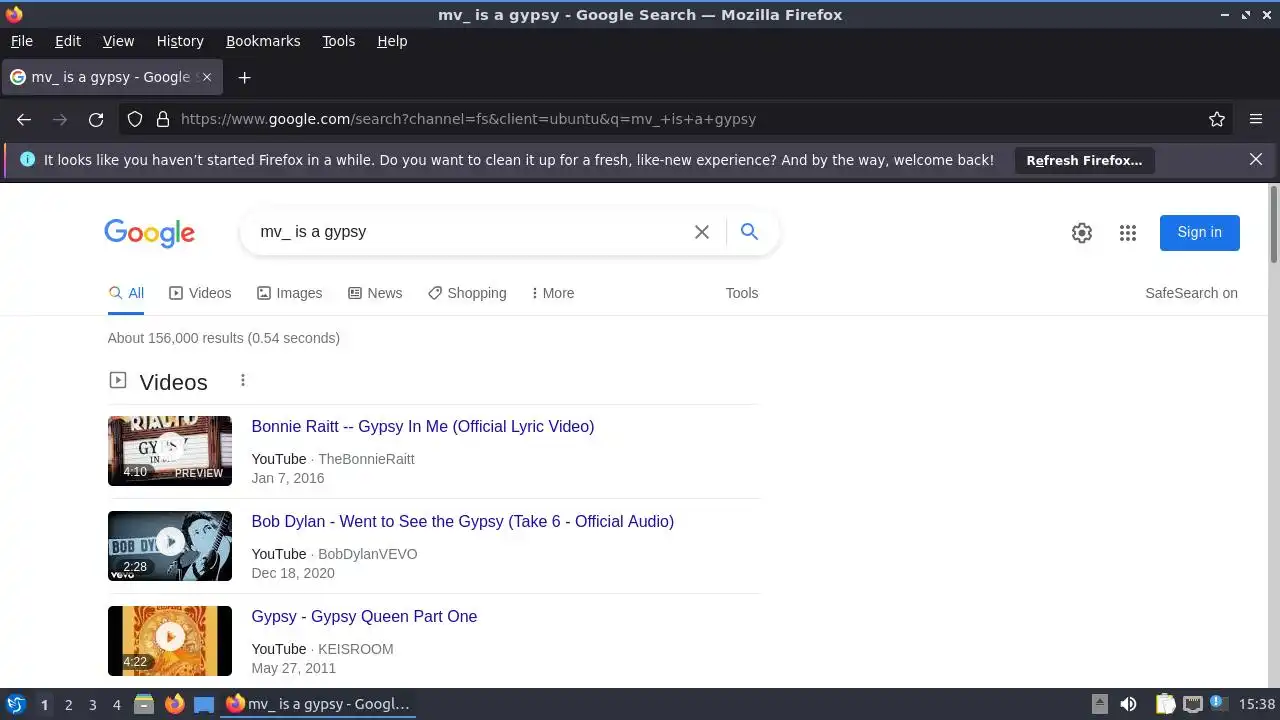Switch to workspace 2
The width and height of the screenshot is (1280, 720).
[x=68, y=704]
